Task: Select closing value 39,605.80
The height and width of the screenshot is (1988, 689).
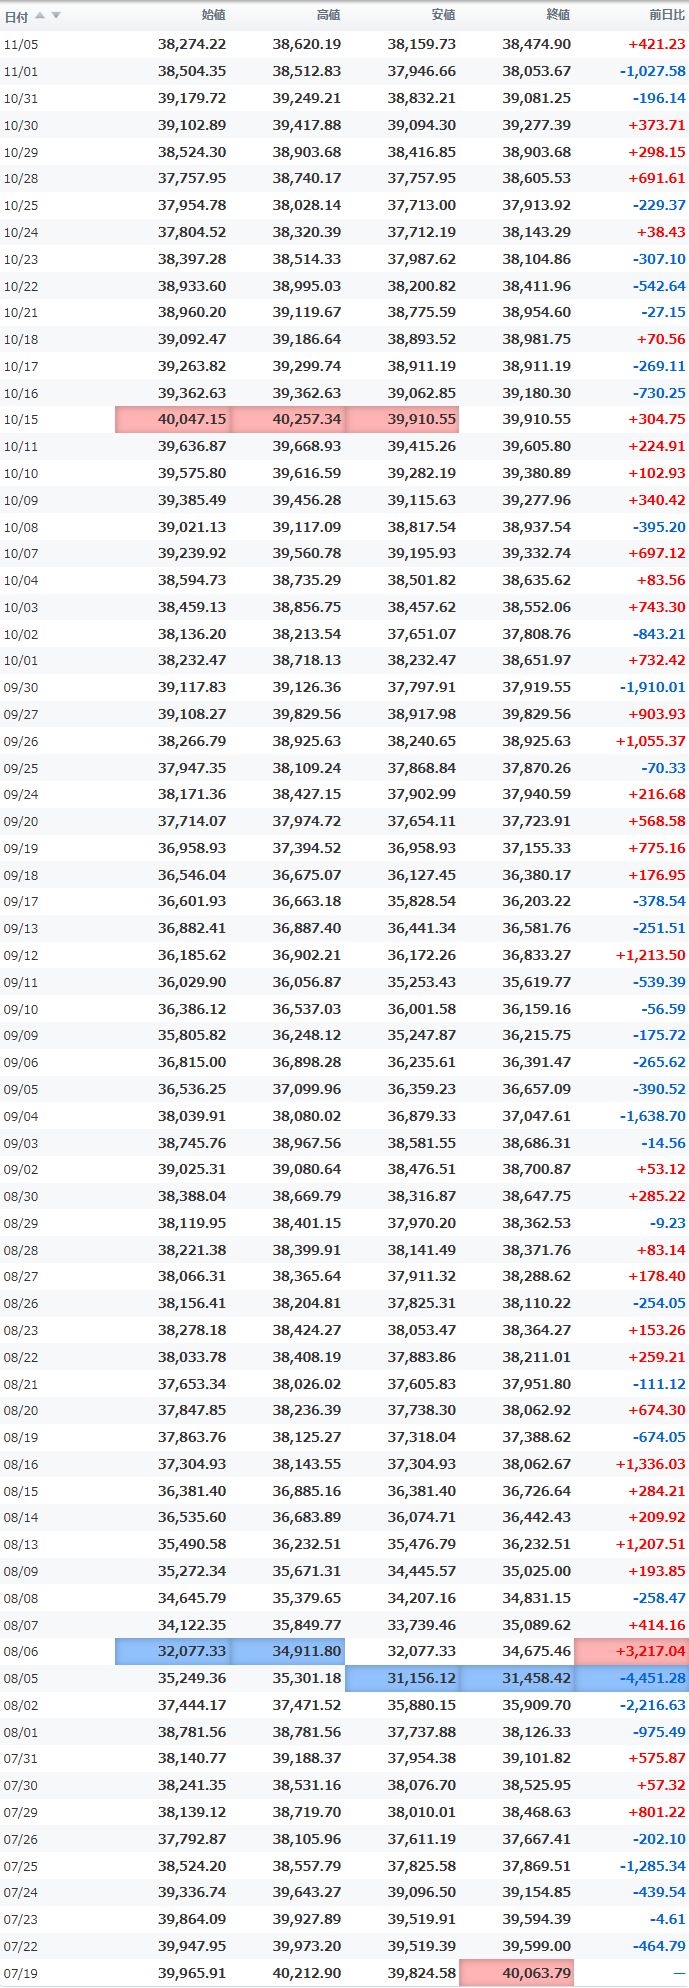Action: click(537, 446)
